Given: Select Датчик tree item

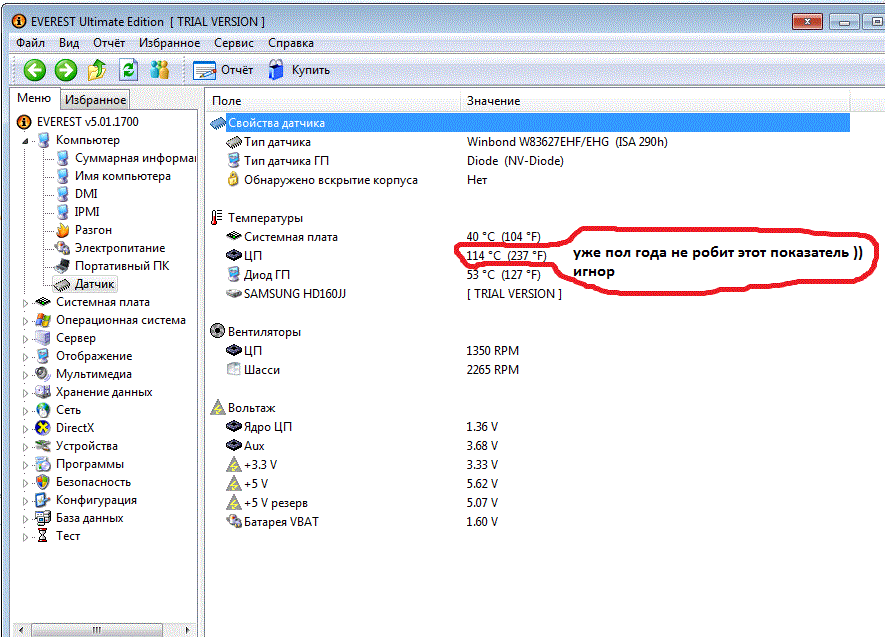Looking at the screenshot, I should (x=94, y=284).
